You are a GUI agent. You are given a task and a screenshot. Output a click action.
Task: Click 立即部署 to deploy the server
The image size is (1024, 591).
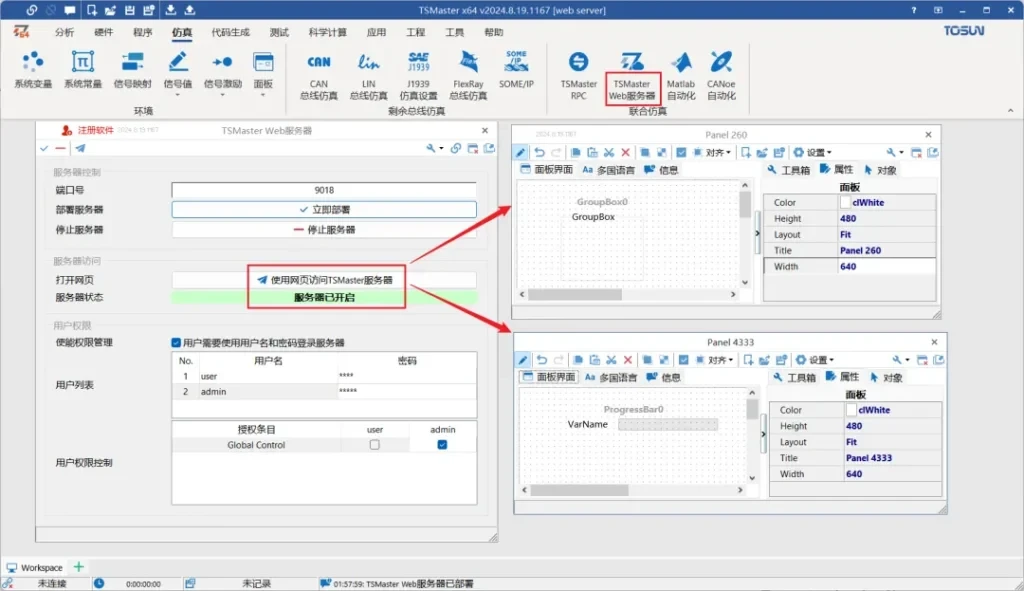point(324,210)
